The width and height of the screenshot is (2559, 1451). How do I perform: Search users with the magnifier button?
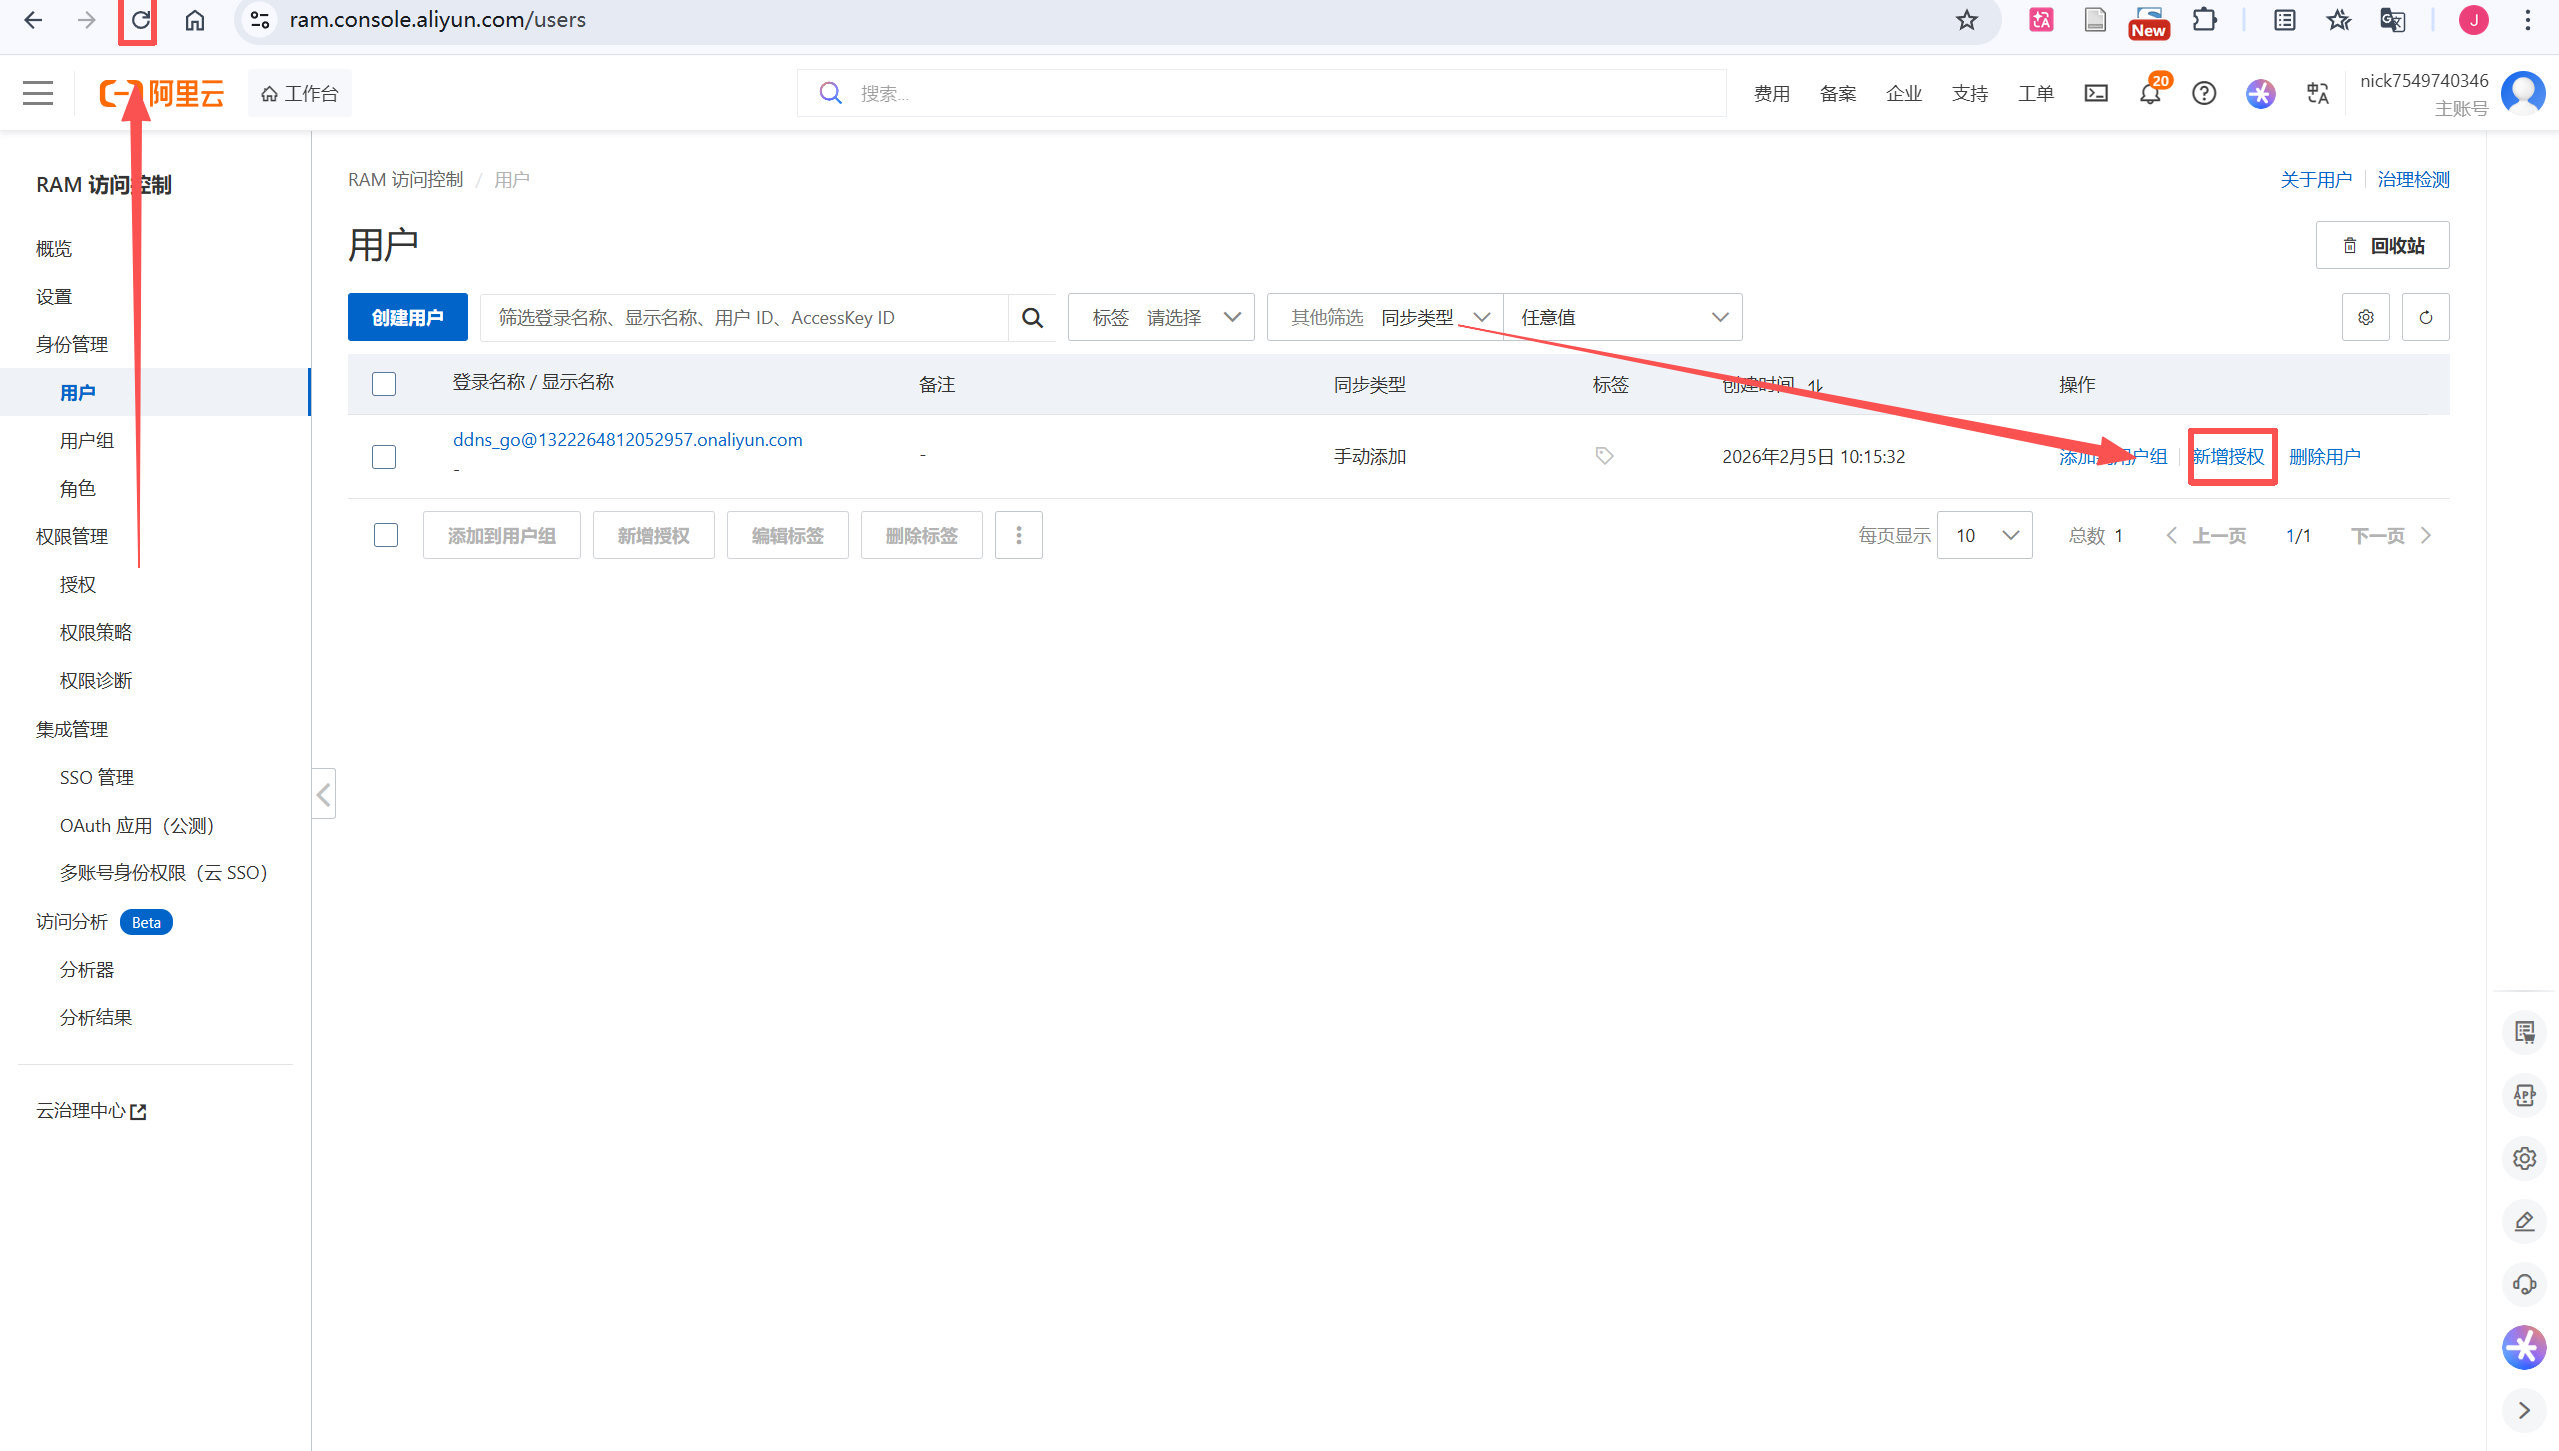(1032, 318)
